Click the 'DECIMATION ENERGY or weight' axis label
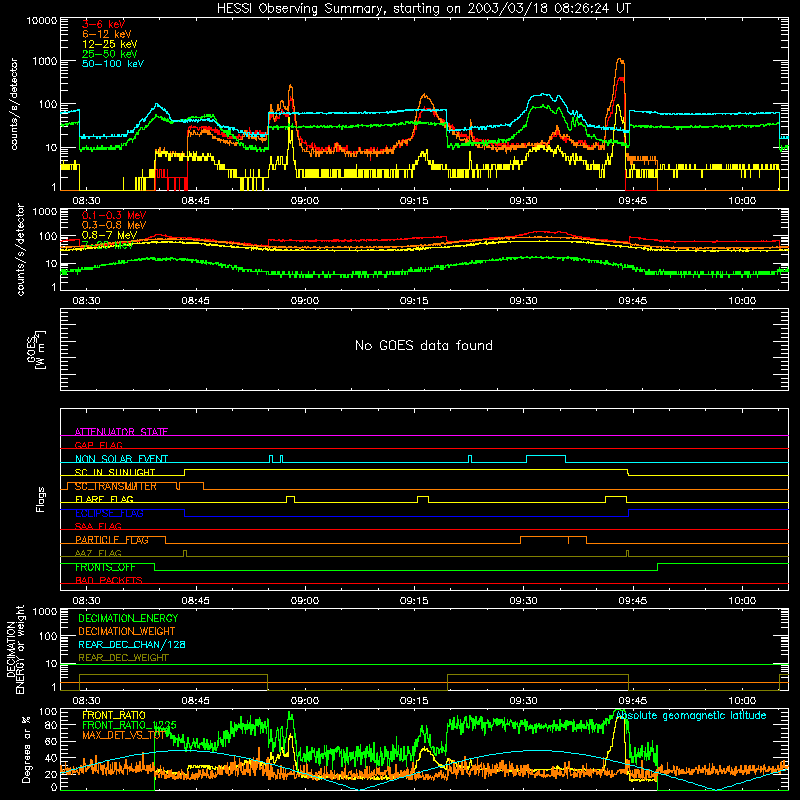Image resolution: width=800 pixels, height=800 pixels. click(15, 649)
